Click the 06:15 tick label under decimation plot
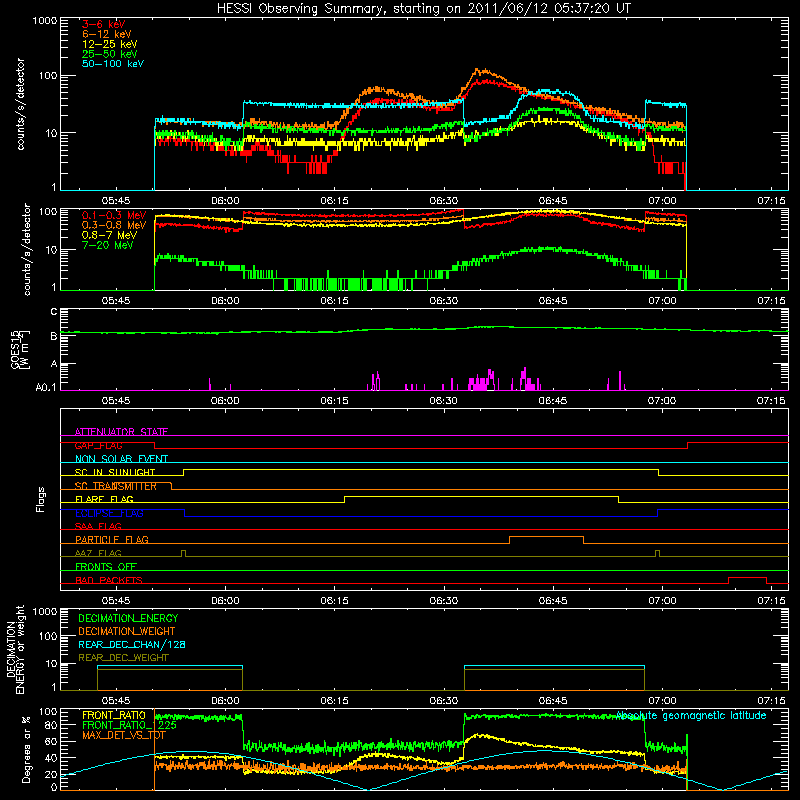This screenshot has width=800, height=800. [x=334, y=701]
